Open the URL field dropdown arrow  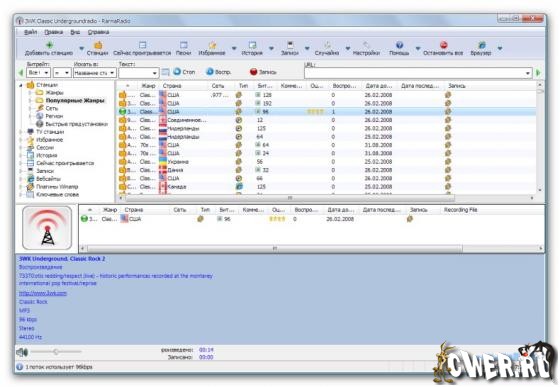pos(528,73)
